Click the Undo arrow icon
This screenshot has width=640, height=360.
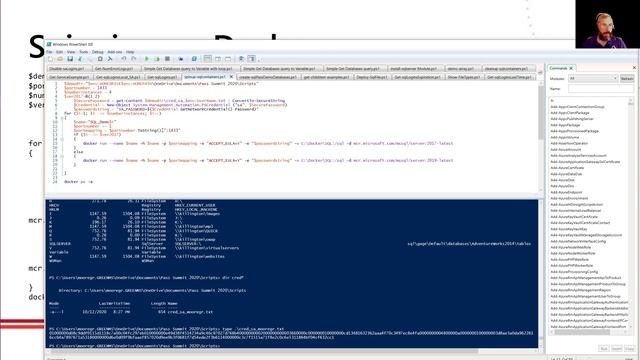[124, 59]
